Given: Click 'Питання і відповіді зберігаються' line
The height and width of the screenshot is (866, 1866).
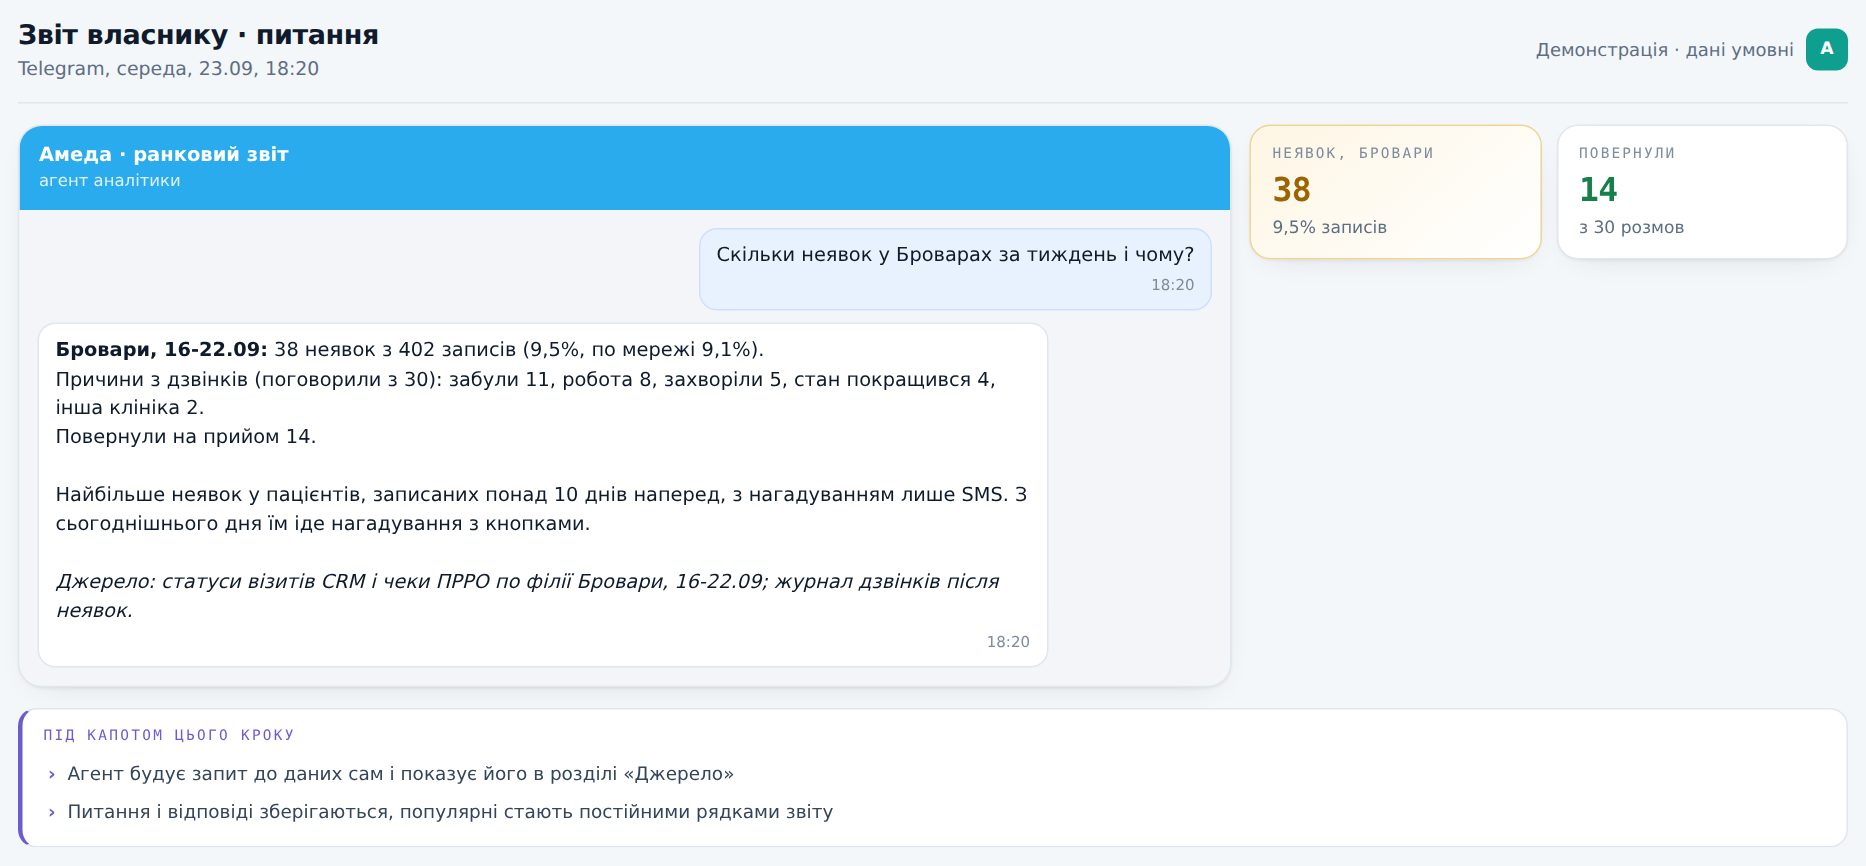Looking at the screenshot, I should tap(450, 812).
